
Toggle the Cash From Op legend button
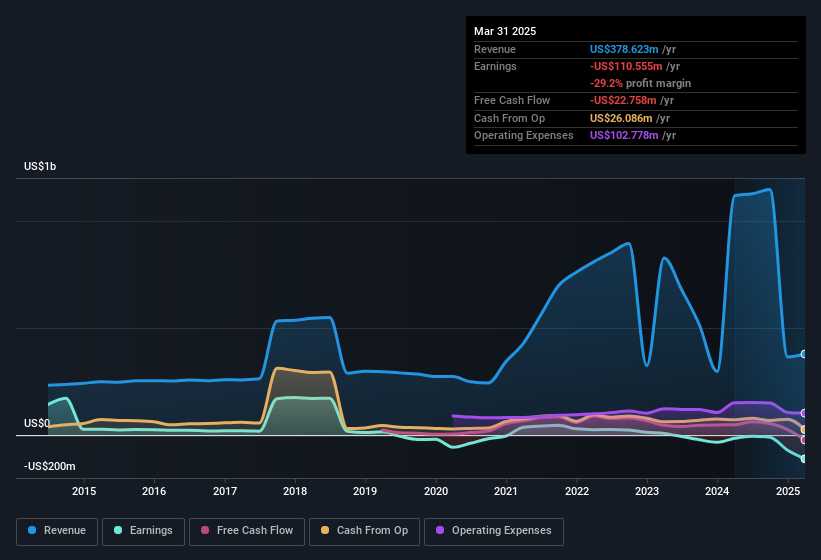coord(364,531)
